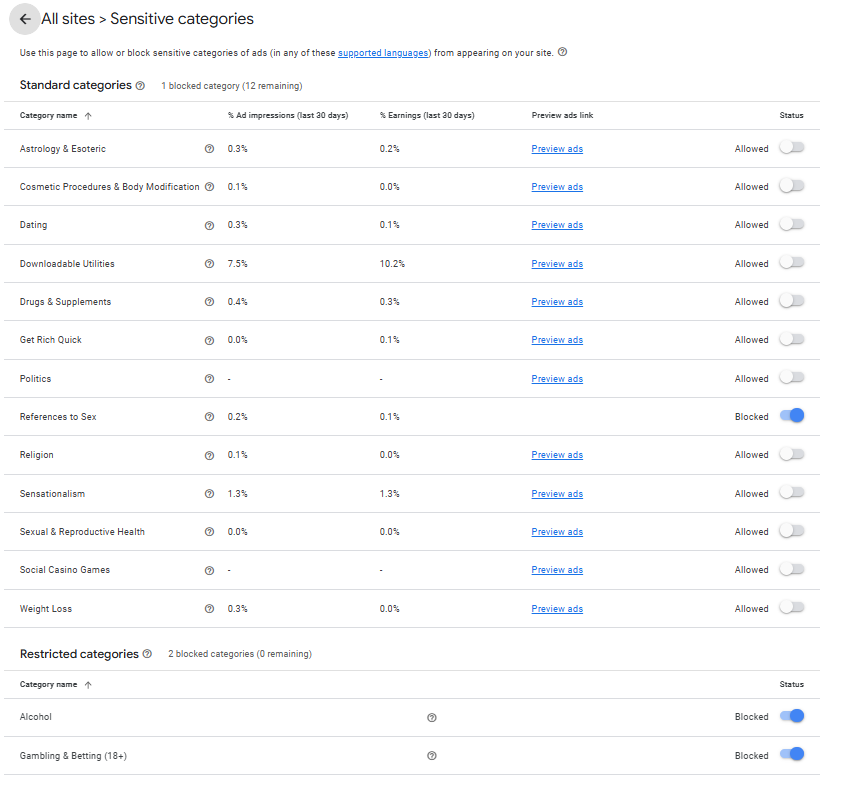The width and height of the screenshot is (849, 798).
Task: Click help icon in Alcohol row
Action: [x=431, y=717]
